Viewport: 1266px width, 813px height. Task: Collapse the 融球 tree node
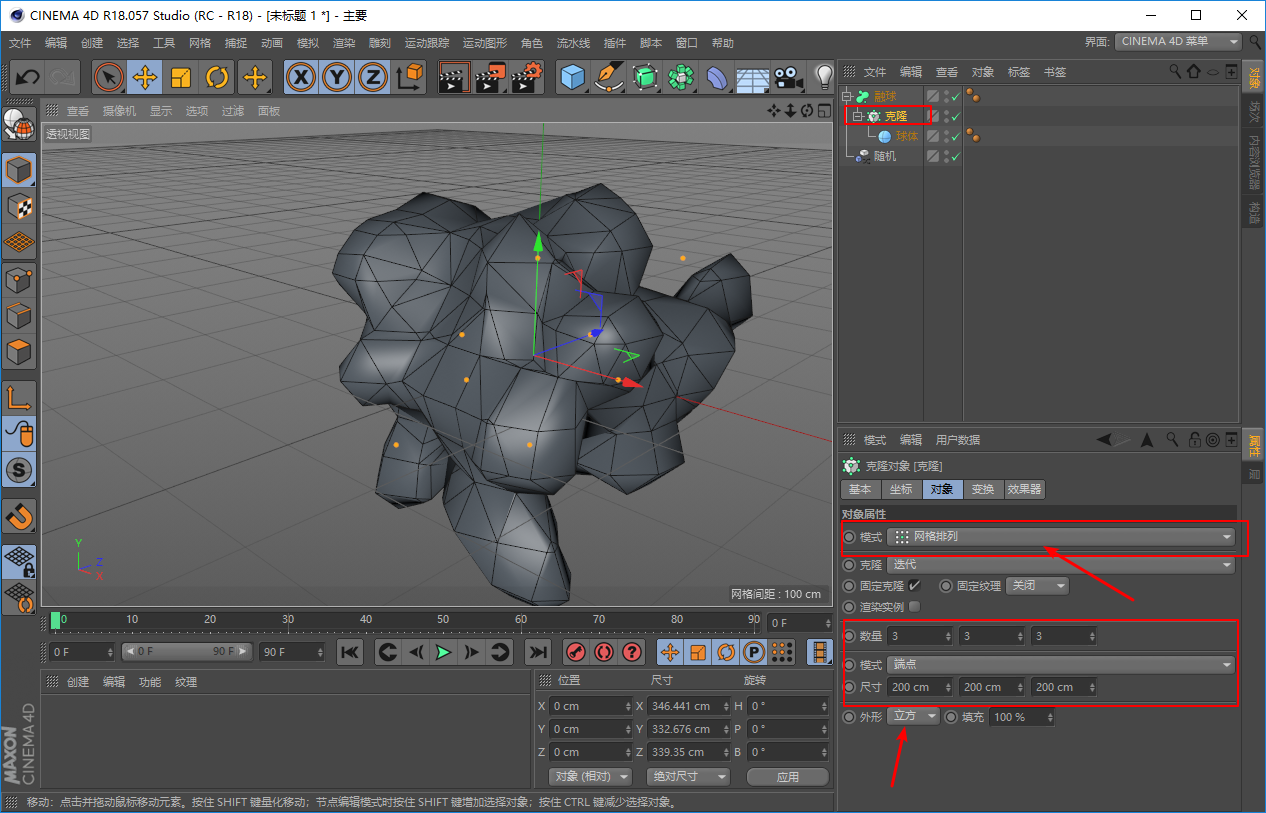point(846,97)
